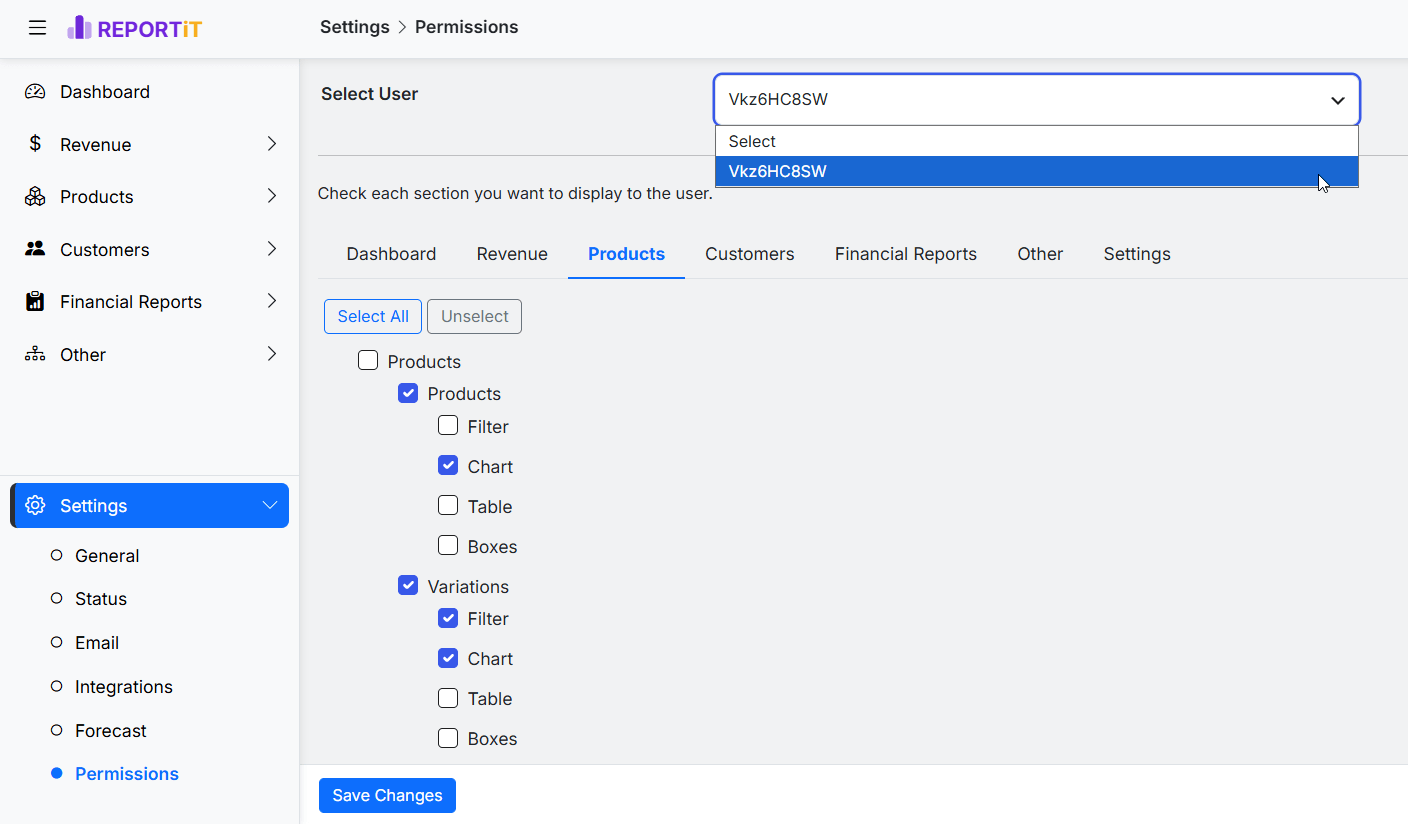
Task: Switch to the Financial Reports tab
Action: pyautogui.click(x=906, y=254)
